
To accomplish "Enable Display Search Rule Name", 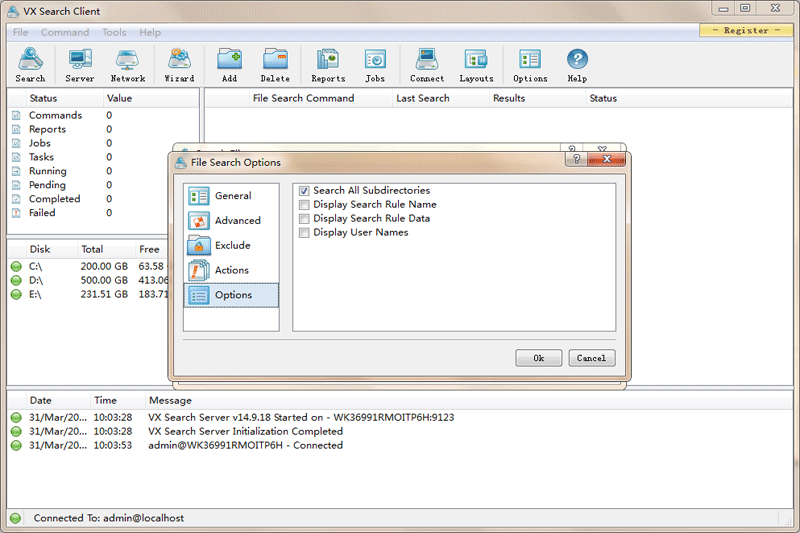I will [304, 205].
